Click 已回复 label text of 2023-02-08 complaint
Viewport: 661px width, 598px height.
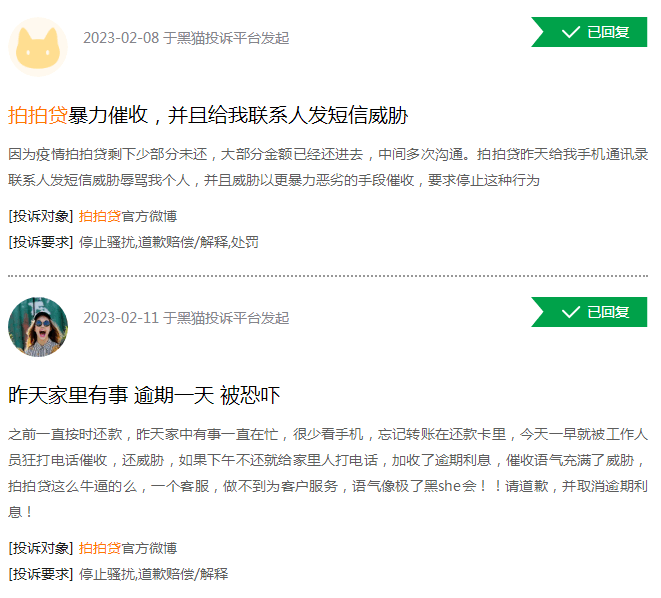(608, 32)
